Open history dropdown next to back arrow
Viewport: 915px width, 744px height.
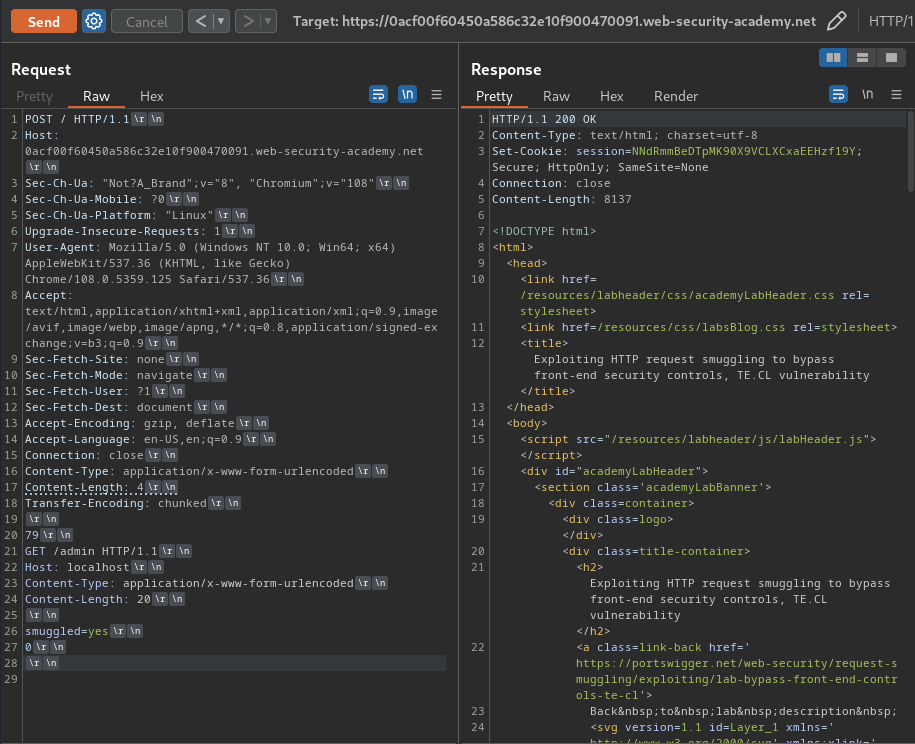[221, 22]
